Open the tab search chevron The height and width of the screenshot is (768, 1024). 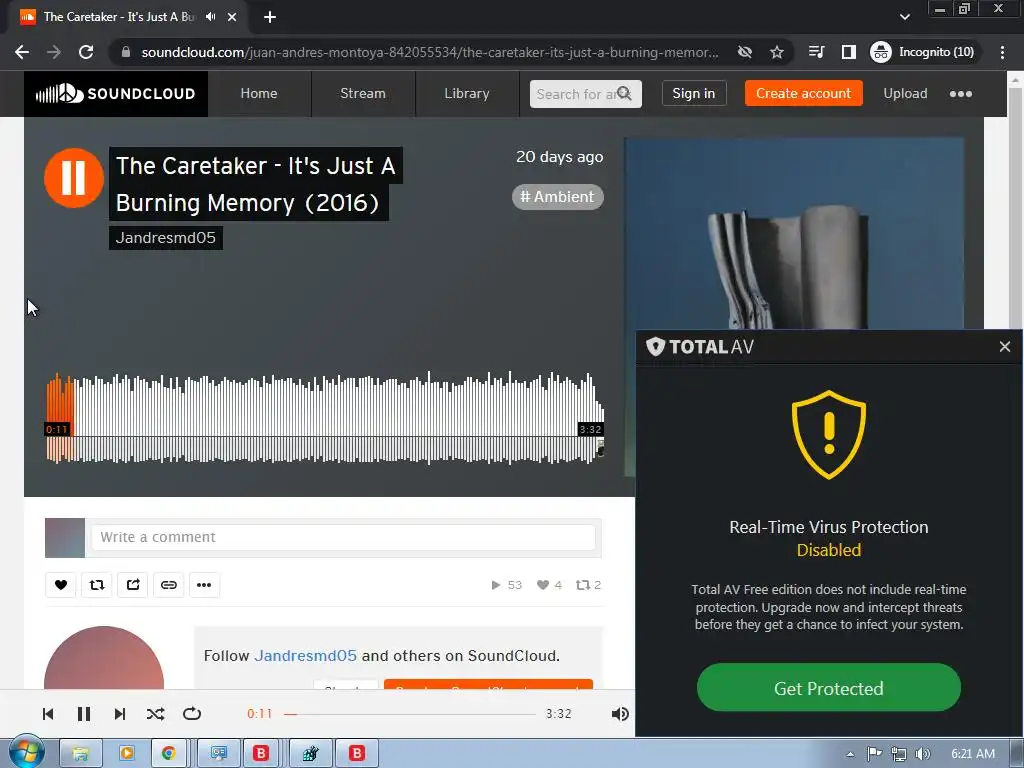click(x=904, y=17)
